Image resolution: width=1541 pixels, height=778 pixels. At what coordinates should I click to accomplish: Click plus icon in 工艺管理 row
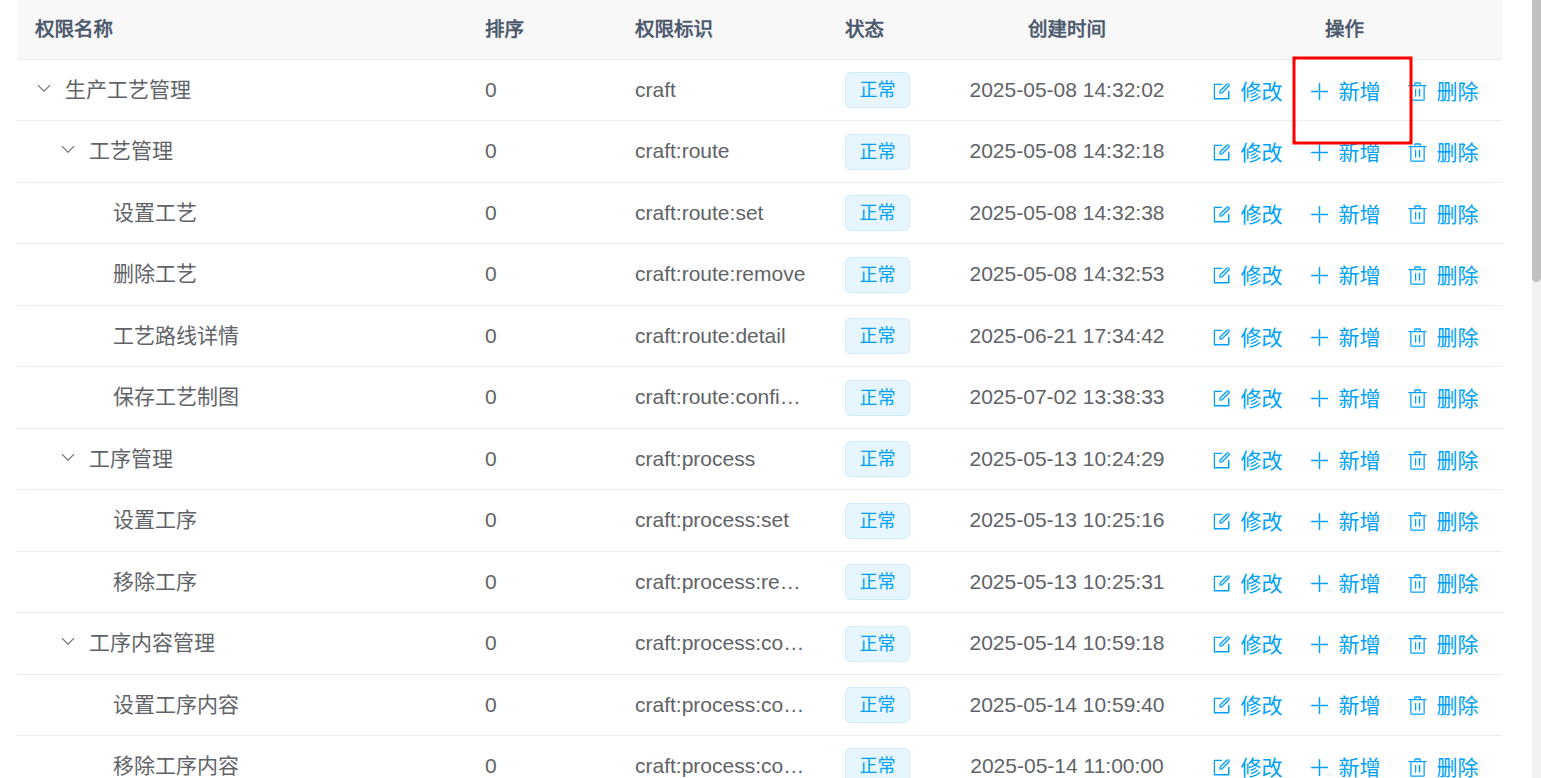tap(1319, 153)
